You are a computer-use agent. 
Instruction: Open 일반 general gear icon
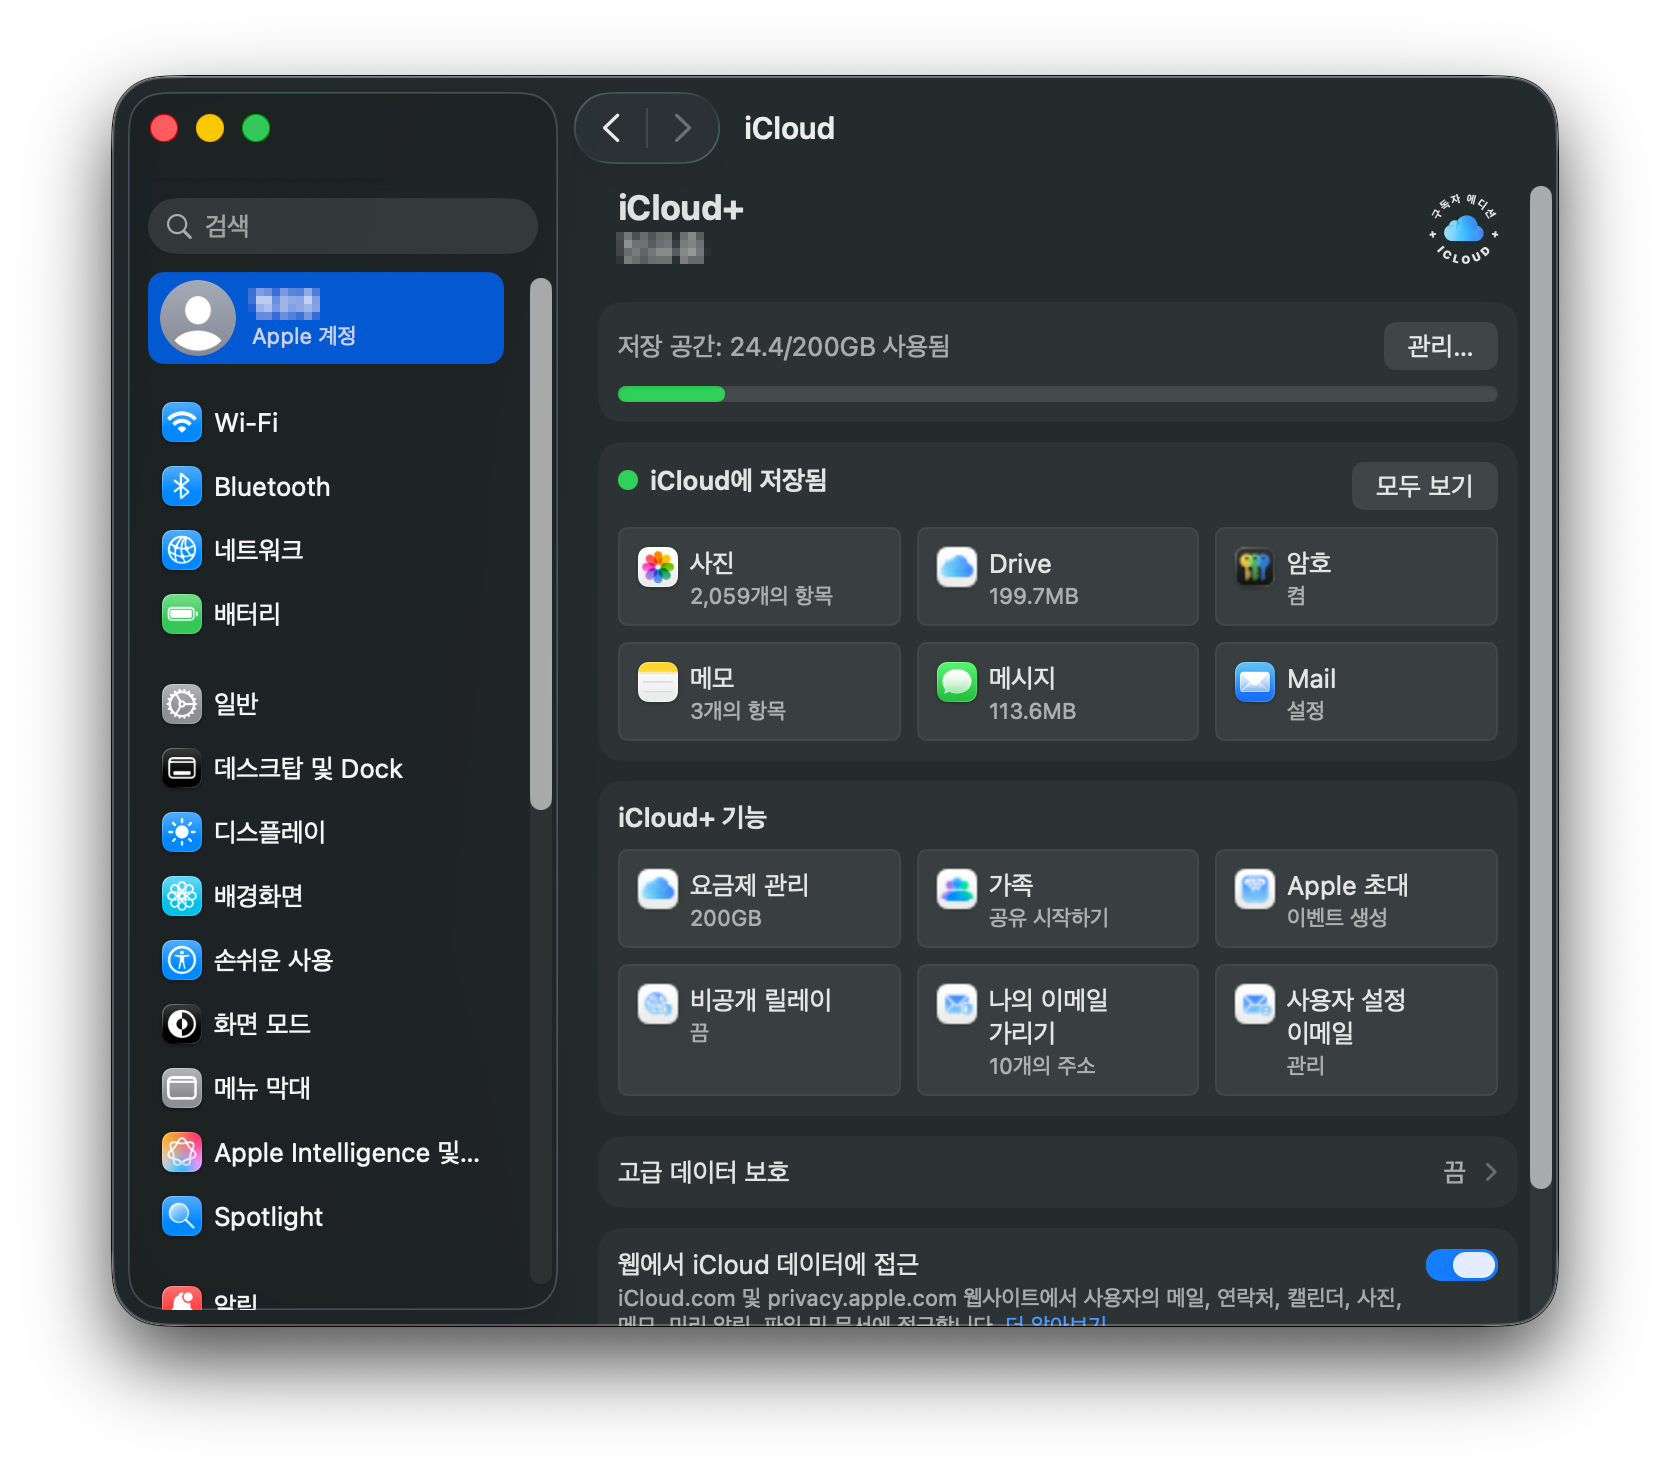tap(182, 704)
